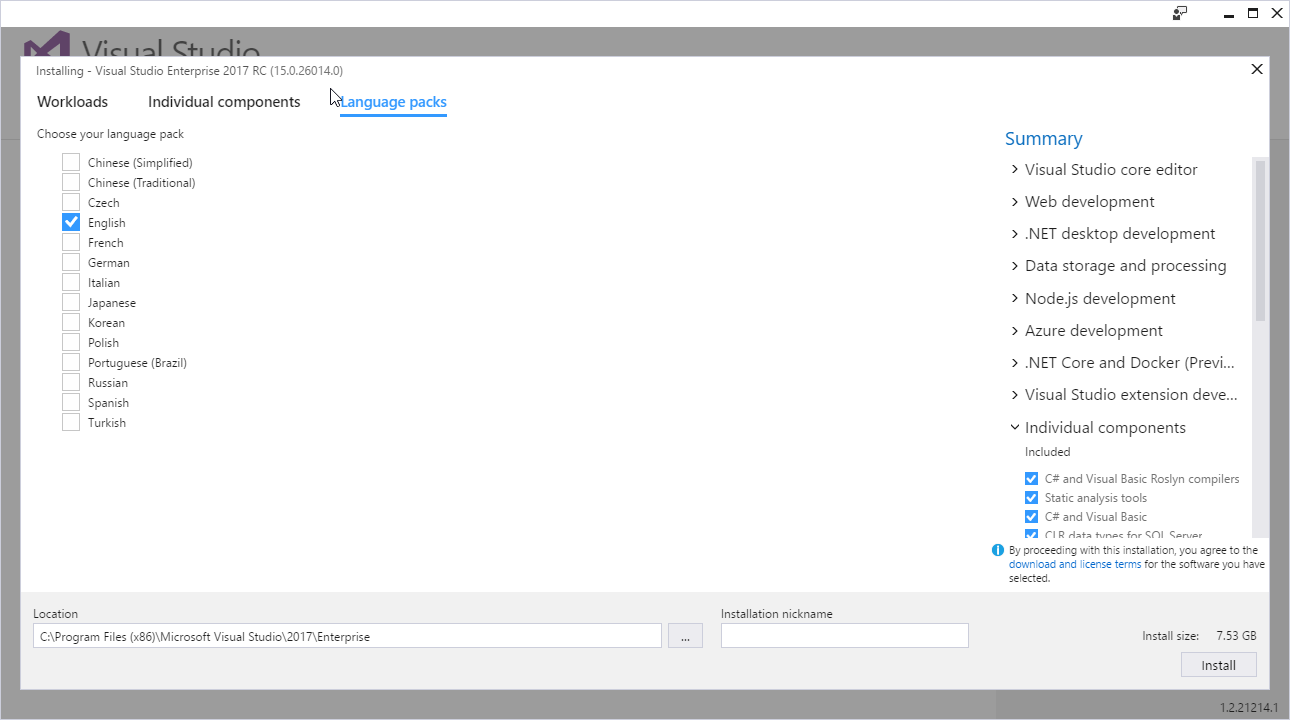Viewport: 1290px width, 720px height.
Task: Select the Korean language pack
Action: (71, 322)
